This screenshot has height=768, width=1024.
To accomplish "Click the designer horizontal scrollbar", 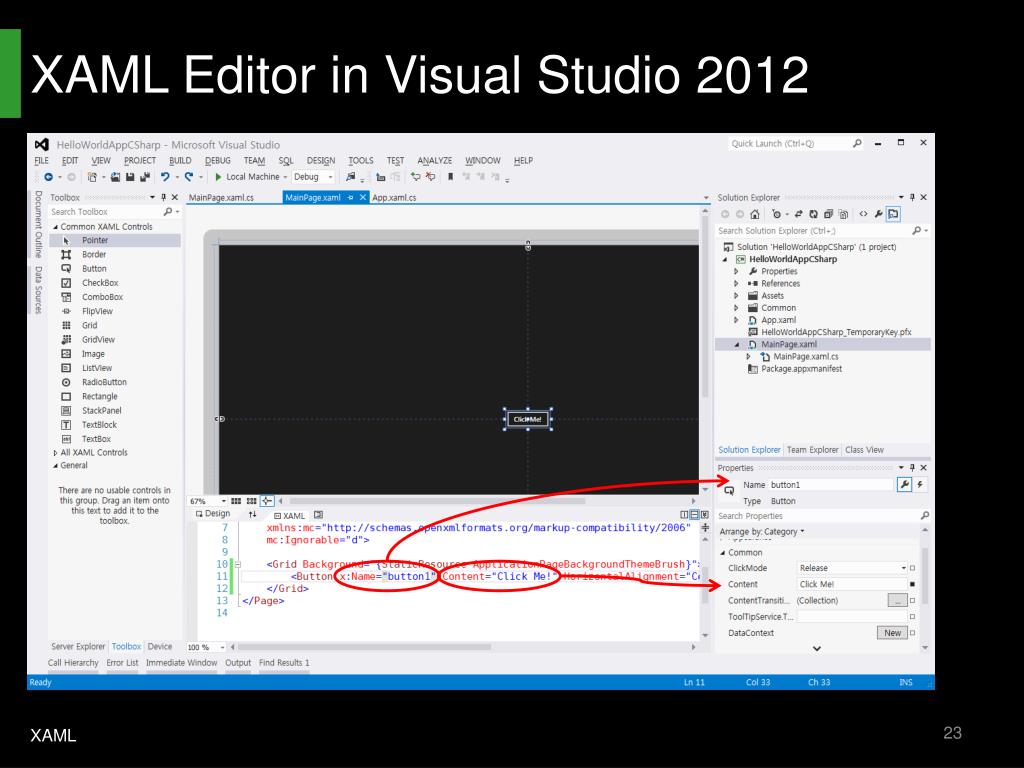I will pos(436,502).
